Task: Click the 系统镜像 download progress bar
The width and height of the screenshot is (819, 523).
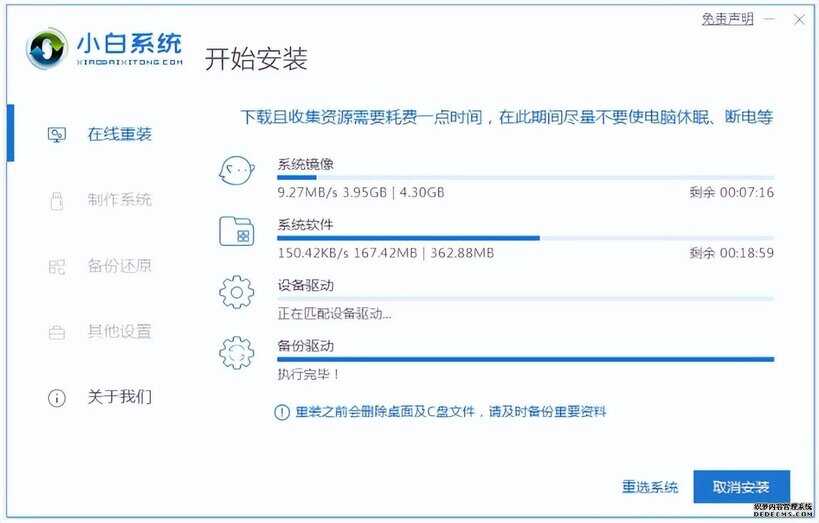Action: [x=525, y=178]
